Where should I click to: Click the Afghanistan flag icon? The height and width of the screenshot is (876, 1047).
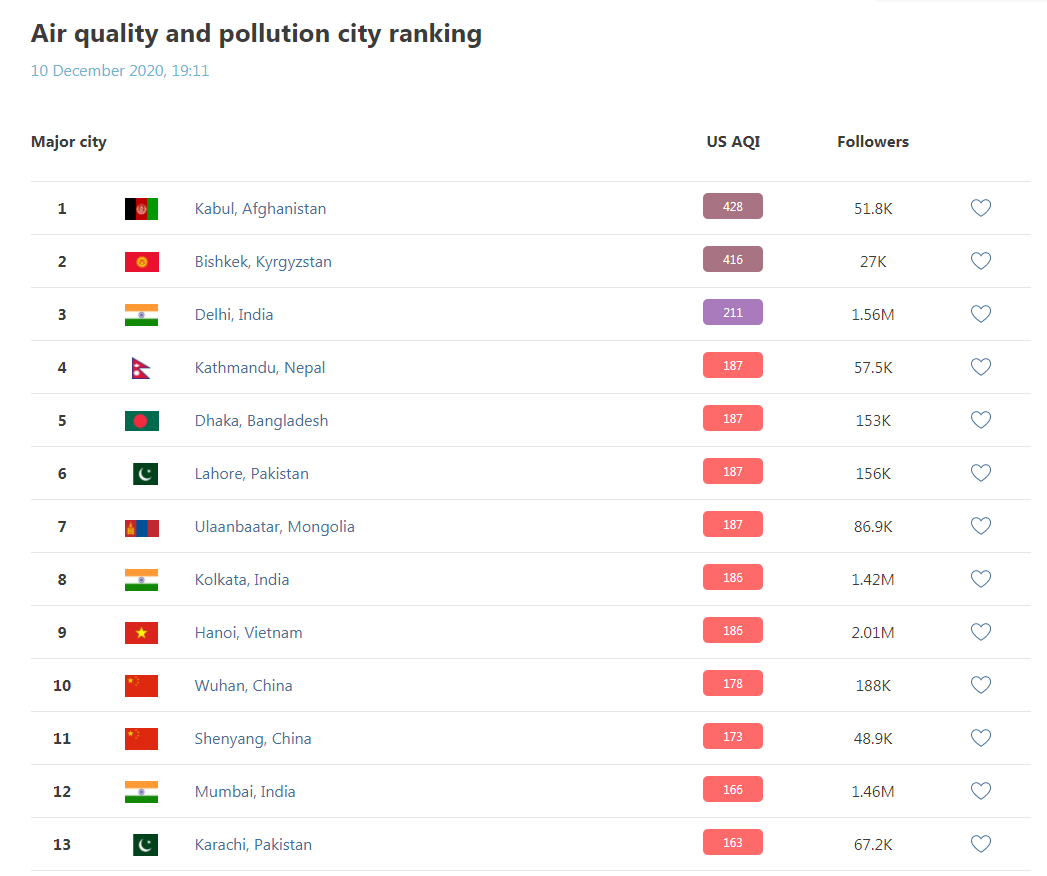click(x=142, y=209)
